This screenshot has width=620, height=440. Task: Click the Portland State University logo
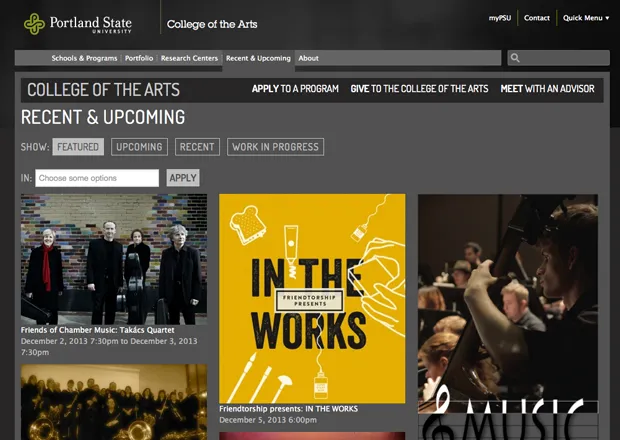(78, 24)
